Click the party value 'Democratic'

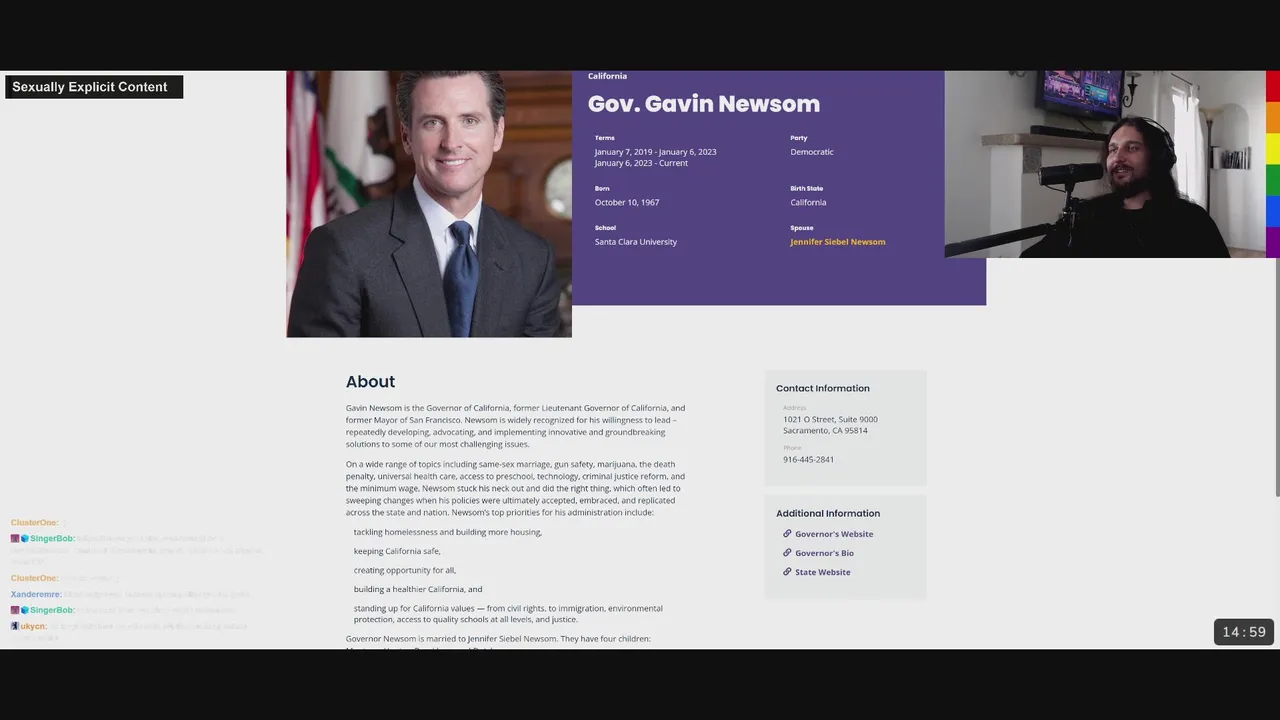tap(812, 152)
